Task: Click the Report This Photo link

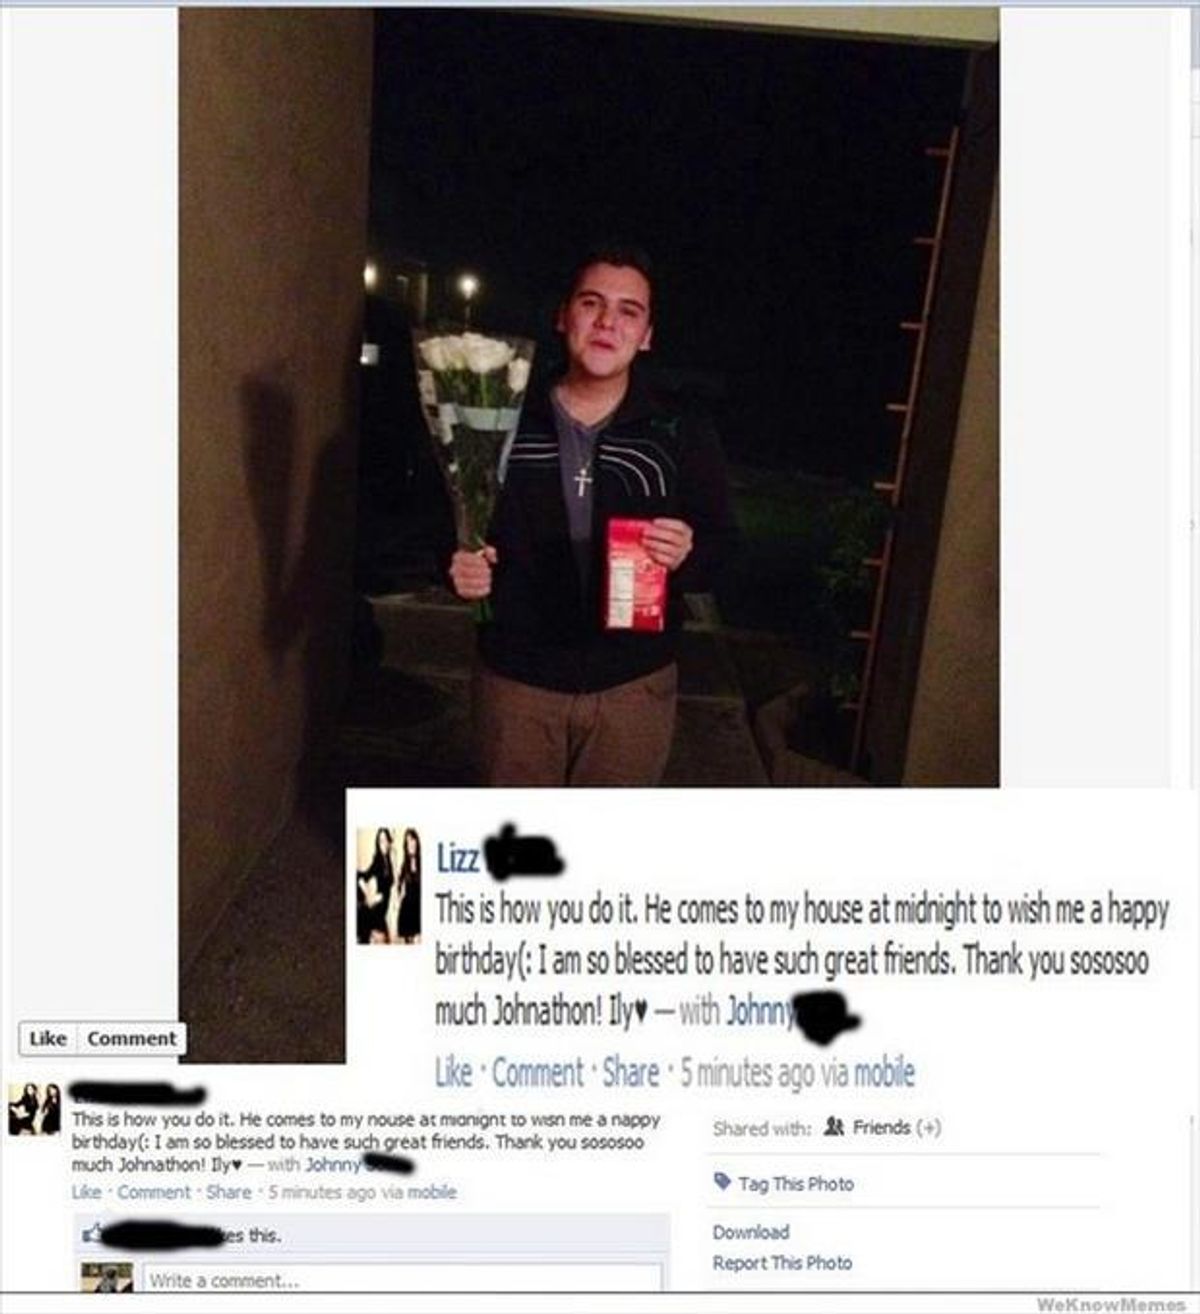Action: [x=782, y=1263]
